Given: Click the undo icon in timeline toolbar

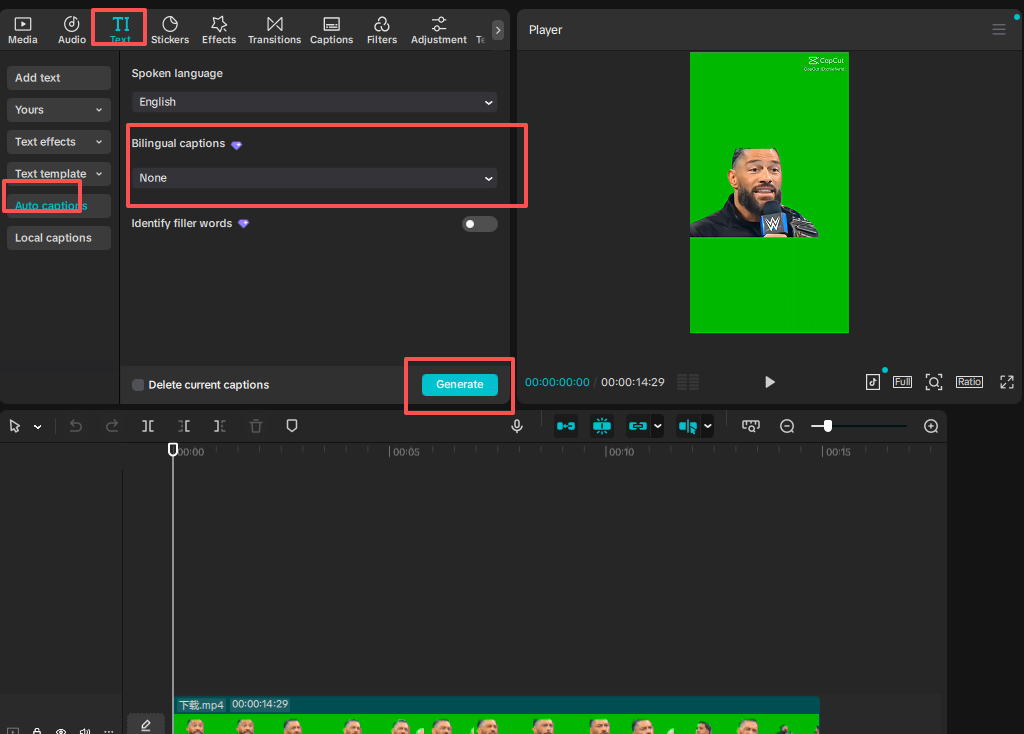Looking at the screenshot, I should click(75, 426).
